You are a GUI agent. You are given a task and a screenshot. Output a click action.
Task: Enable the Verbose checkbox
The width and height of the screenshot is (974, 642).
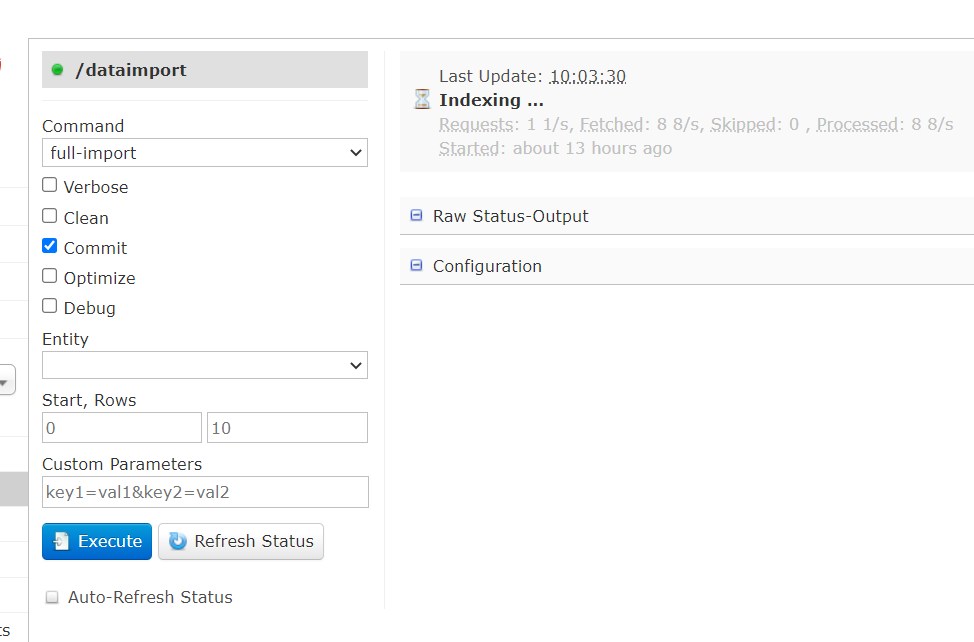[x=50, y=185]
